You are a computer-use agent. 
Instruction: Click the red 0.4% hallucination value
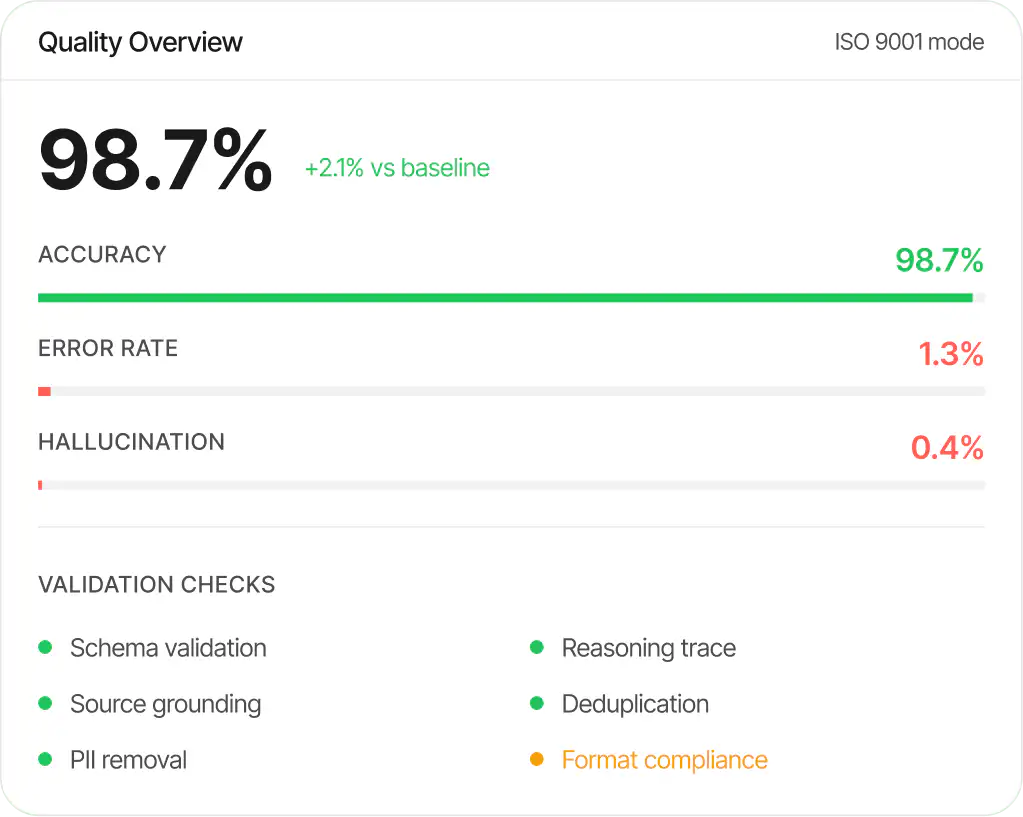click(947, 448)
